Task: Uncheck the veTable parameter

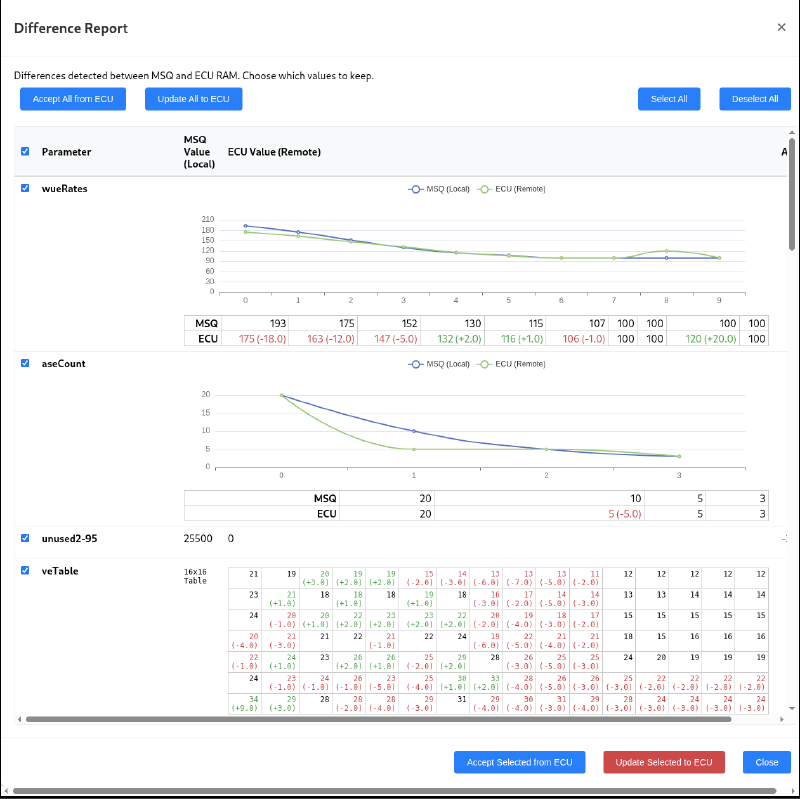Action: tap(23, 570)
